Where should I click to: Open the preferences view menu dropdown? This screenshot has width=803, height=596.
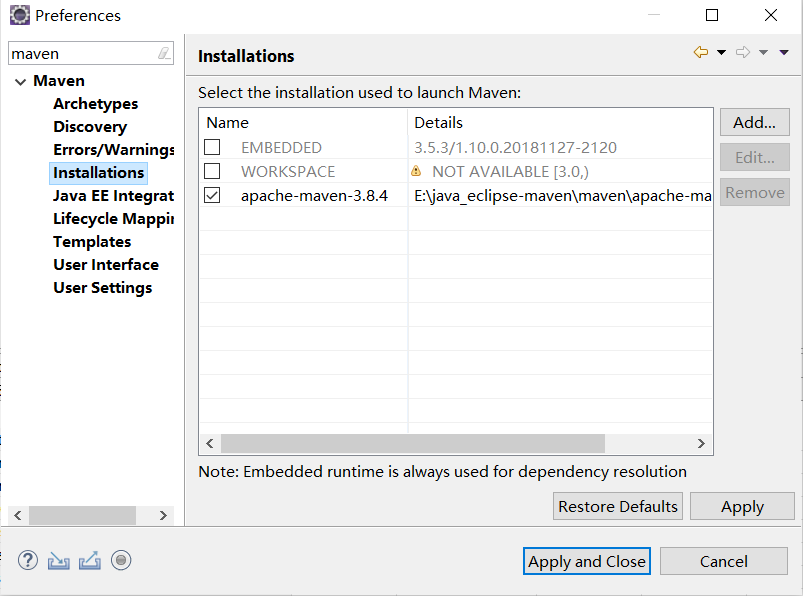[x=783, y=53]
